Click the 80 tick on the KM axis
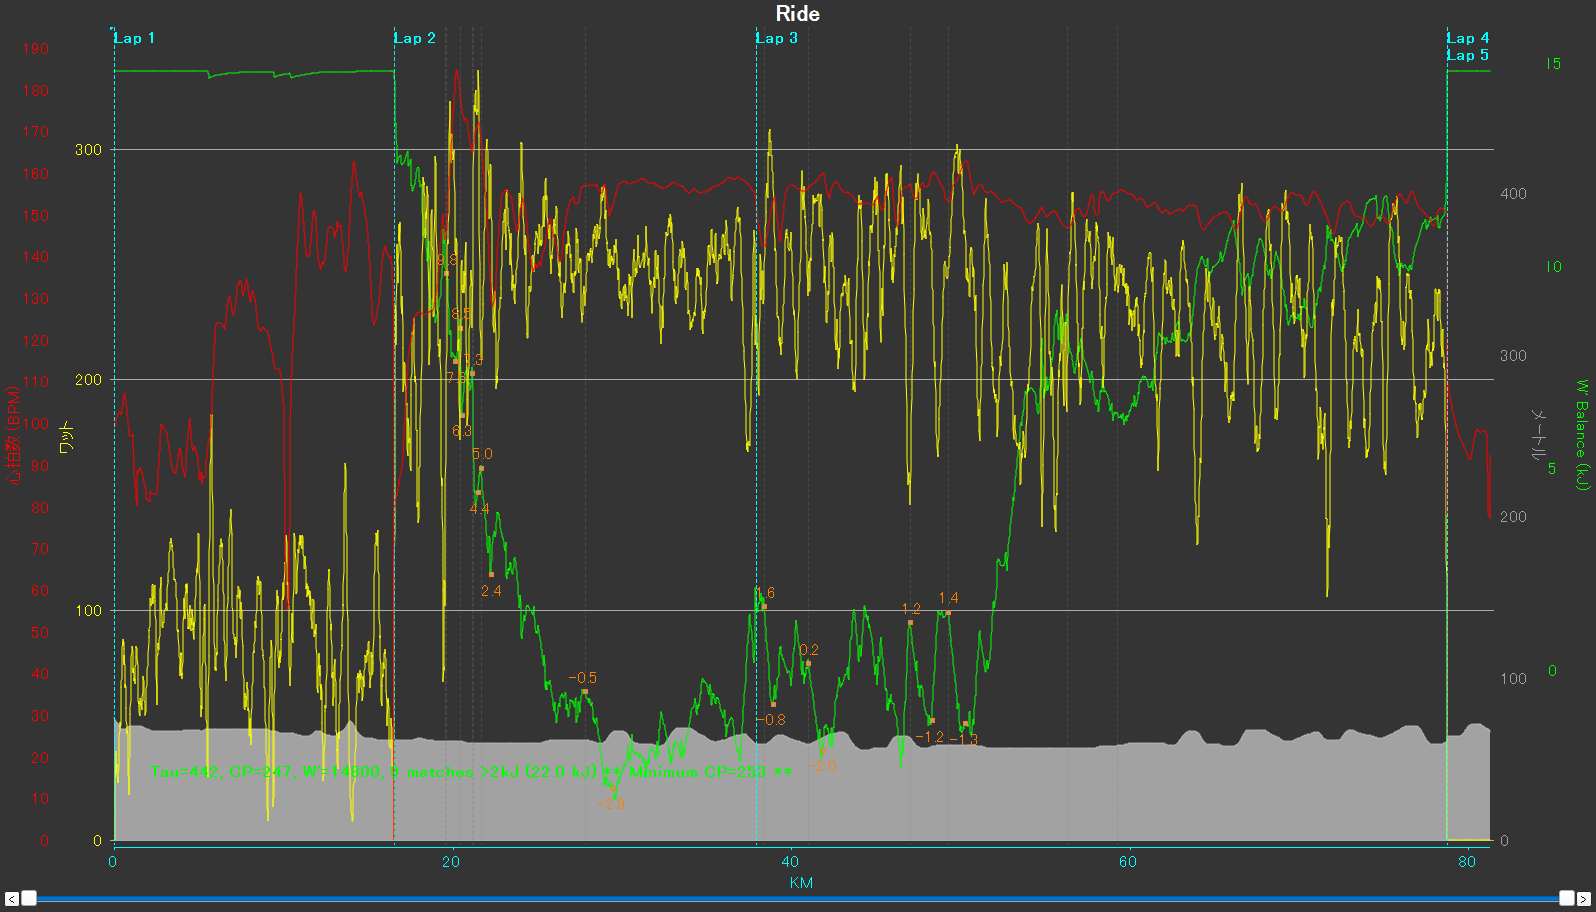1596x912 pixels. point(1467,862)
